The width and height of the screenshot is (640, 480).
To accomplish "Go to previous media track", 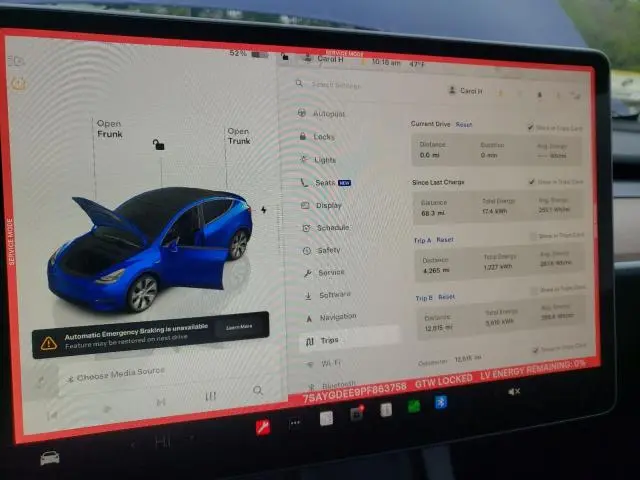I will (52, 416).
